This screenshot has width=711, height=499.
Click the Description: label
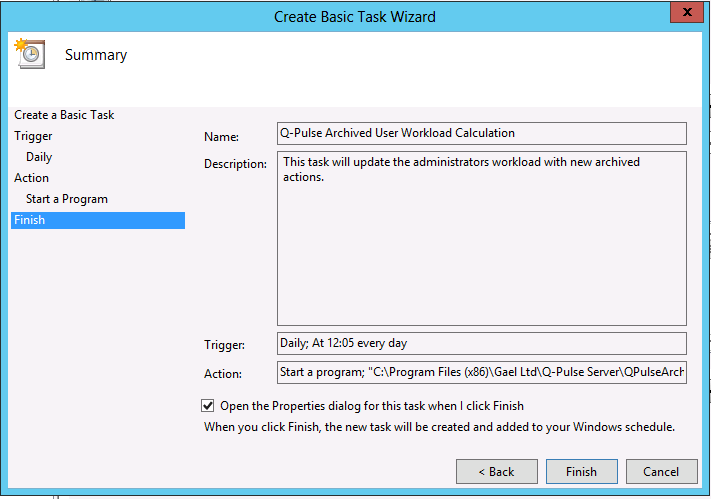tap(235, 164)
